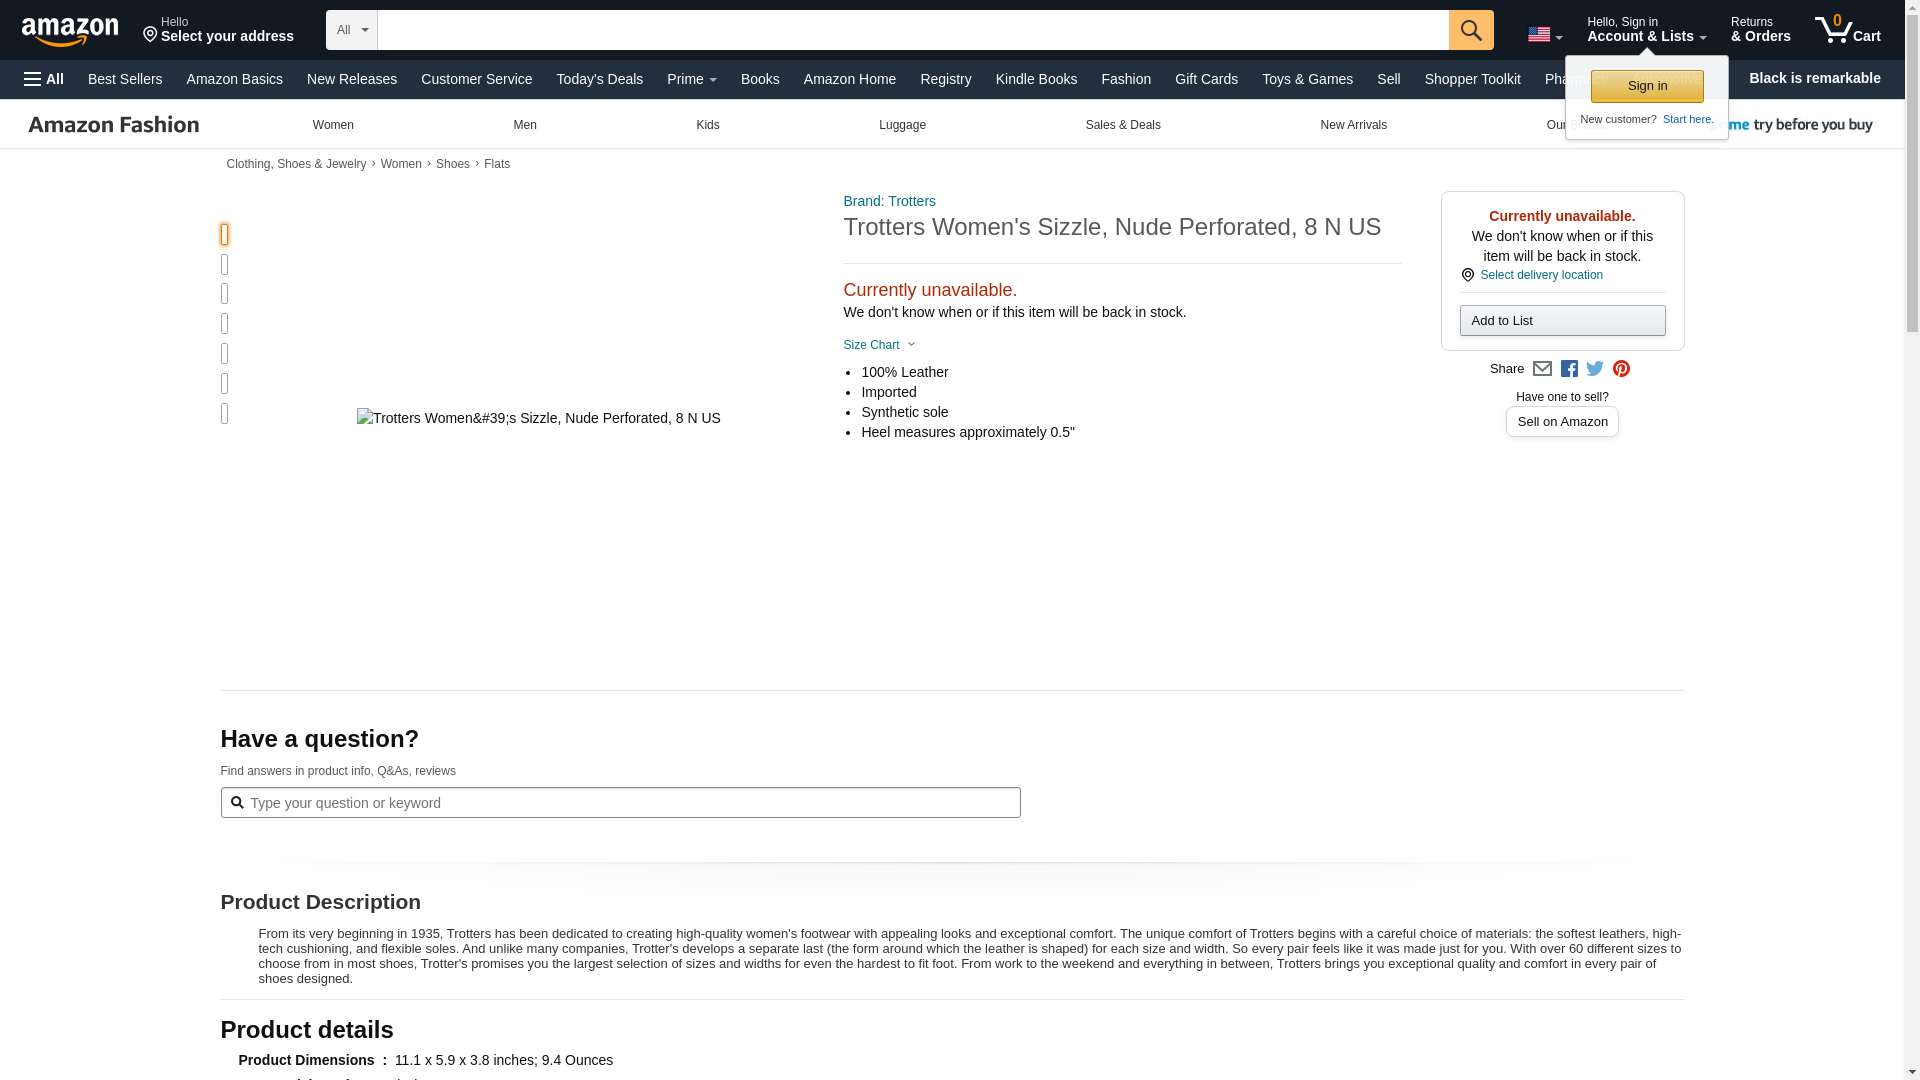Share product on Facebook
The width and height of the screenshot is (1920, 1080).
[x=1569, y=369]
